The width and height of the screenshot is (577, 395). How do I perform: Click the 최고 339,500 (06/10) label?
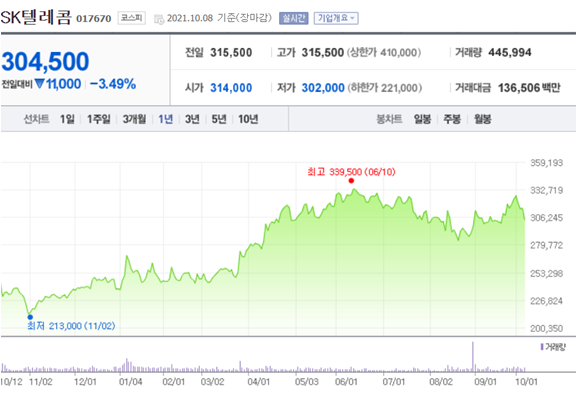[x=351, y=172]
